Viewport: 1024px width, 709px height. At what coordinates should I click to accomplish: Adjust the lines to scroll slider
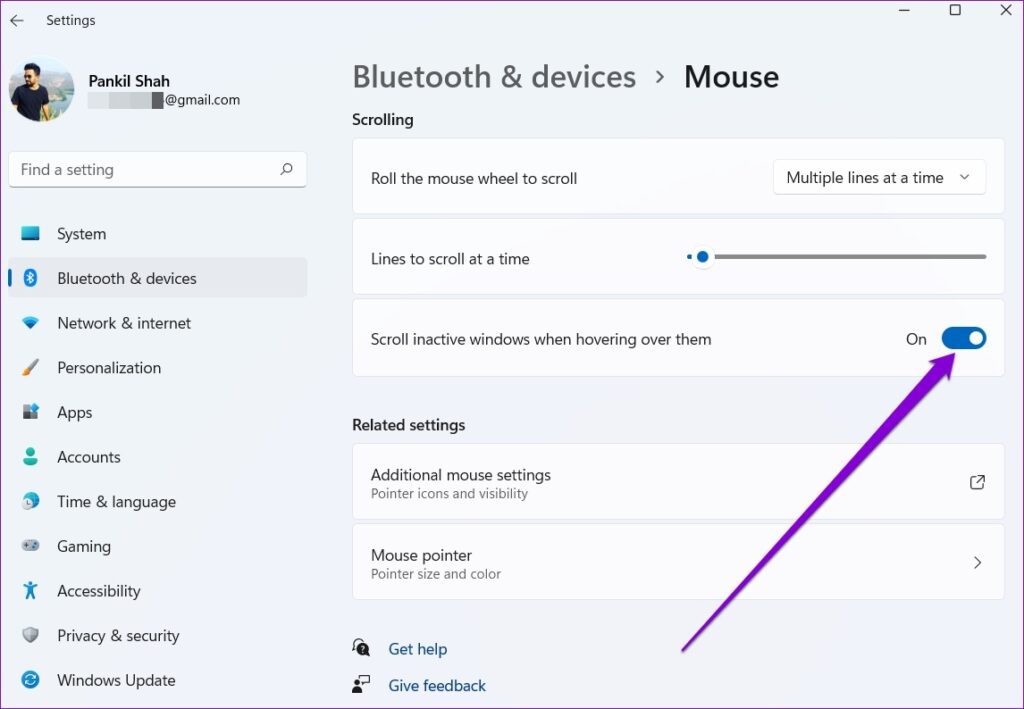pyautogui.click(x=702, y=257)
